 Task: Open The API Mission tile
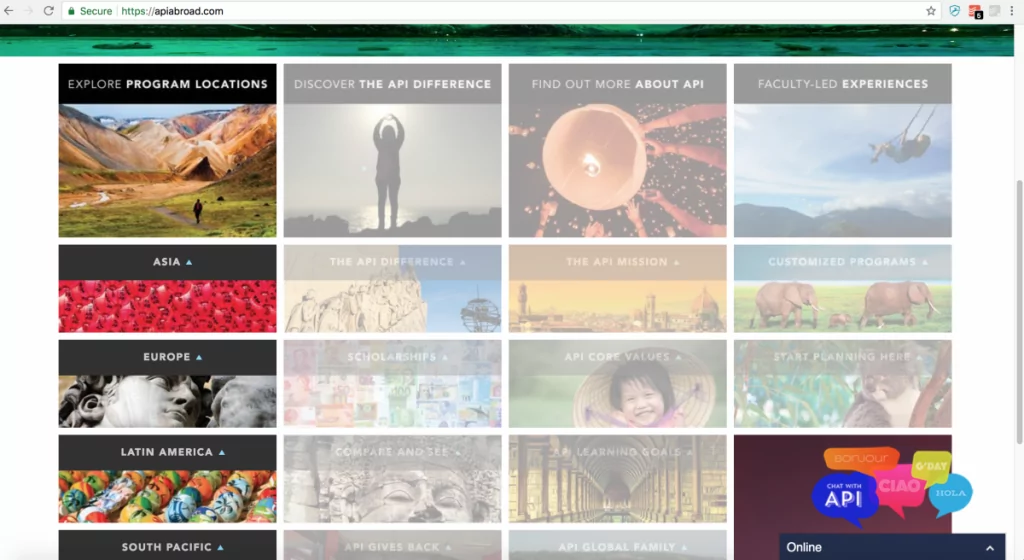617,288
